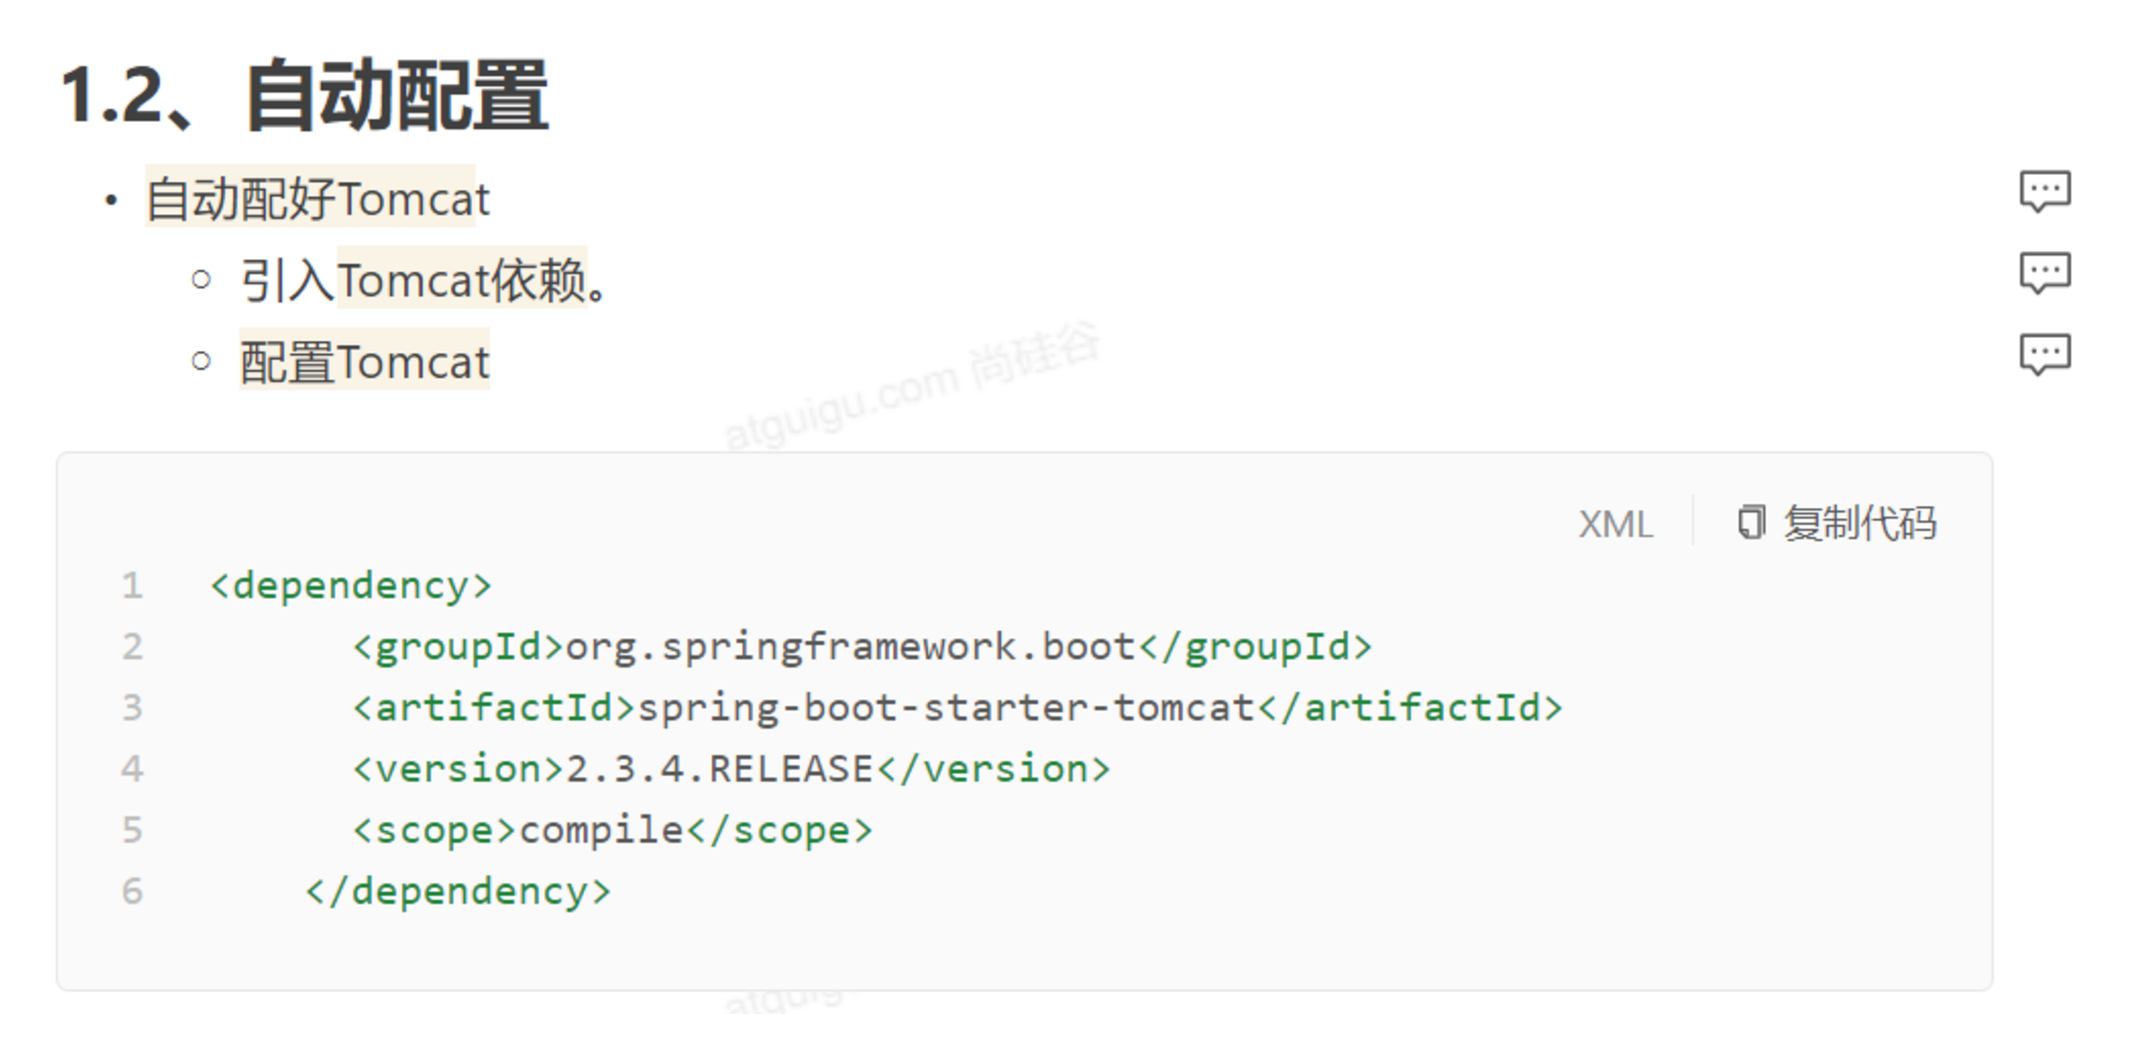Viewport: 2143px width, 1039px height.
Task: Click the 自动配好Tomcat bullet text
Action: pos(318,198)
